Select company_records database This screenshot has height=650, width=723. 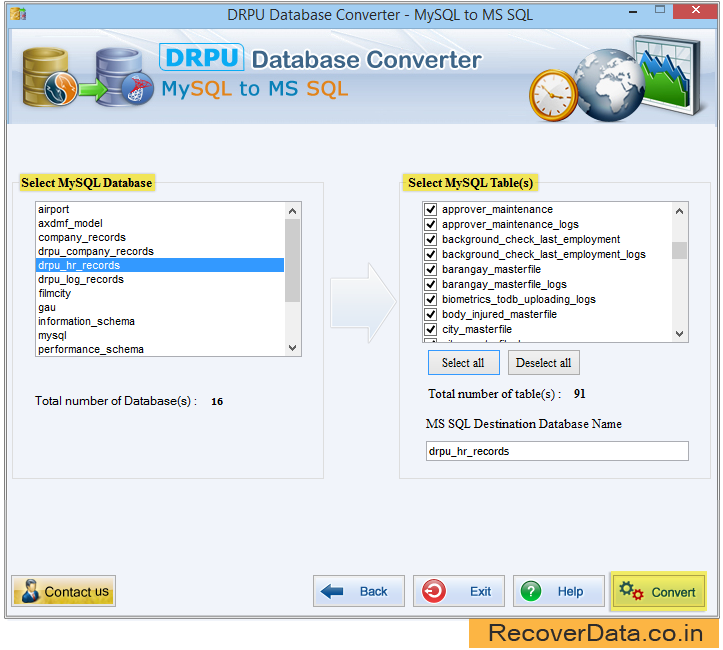point(160,237)
